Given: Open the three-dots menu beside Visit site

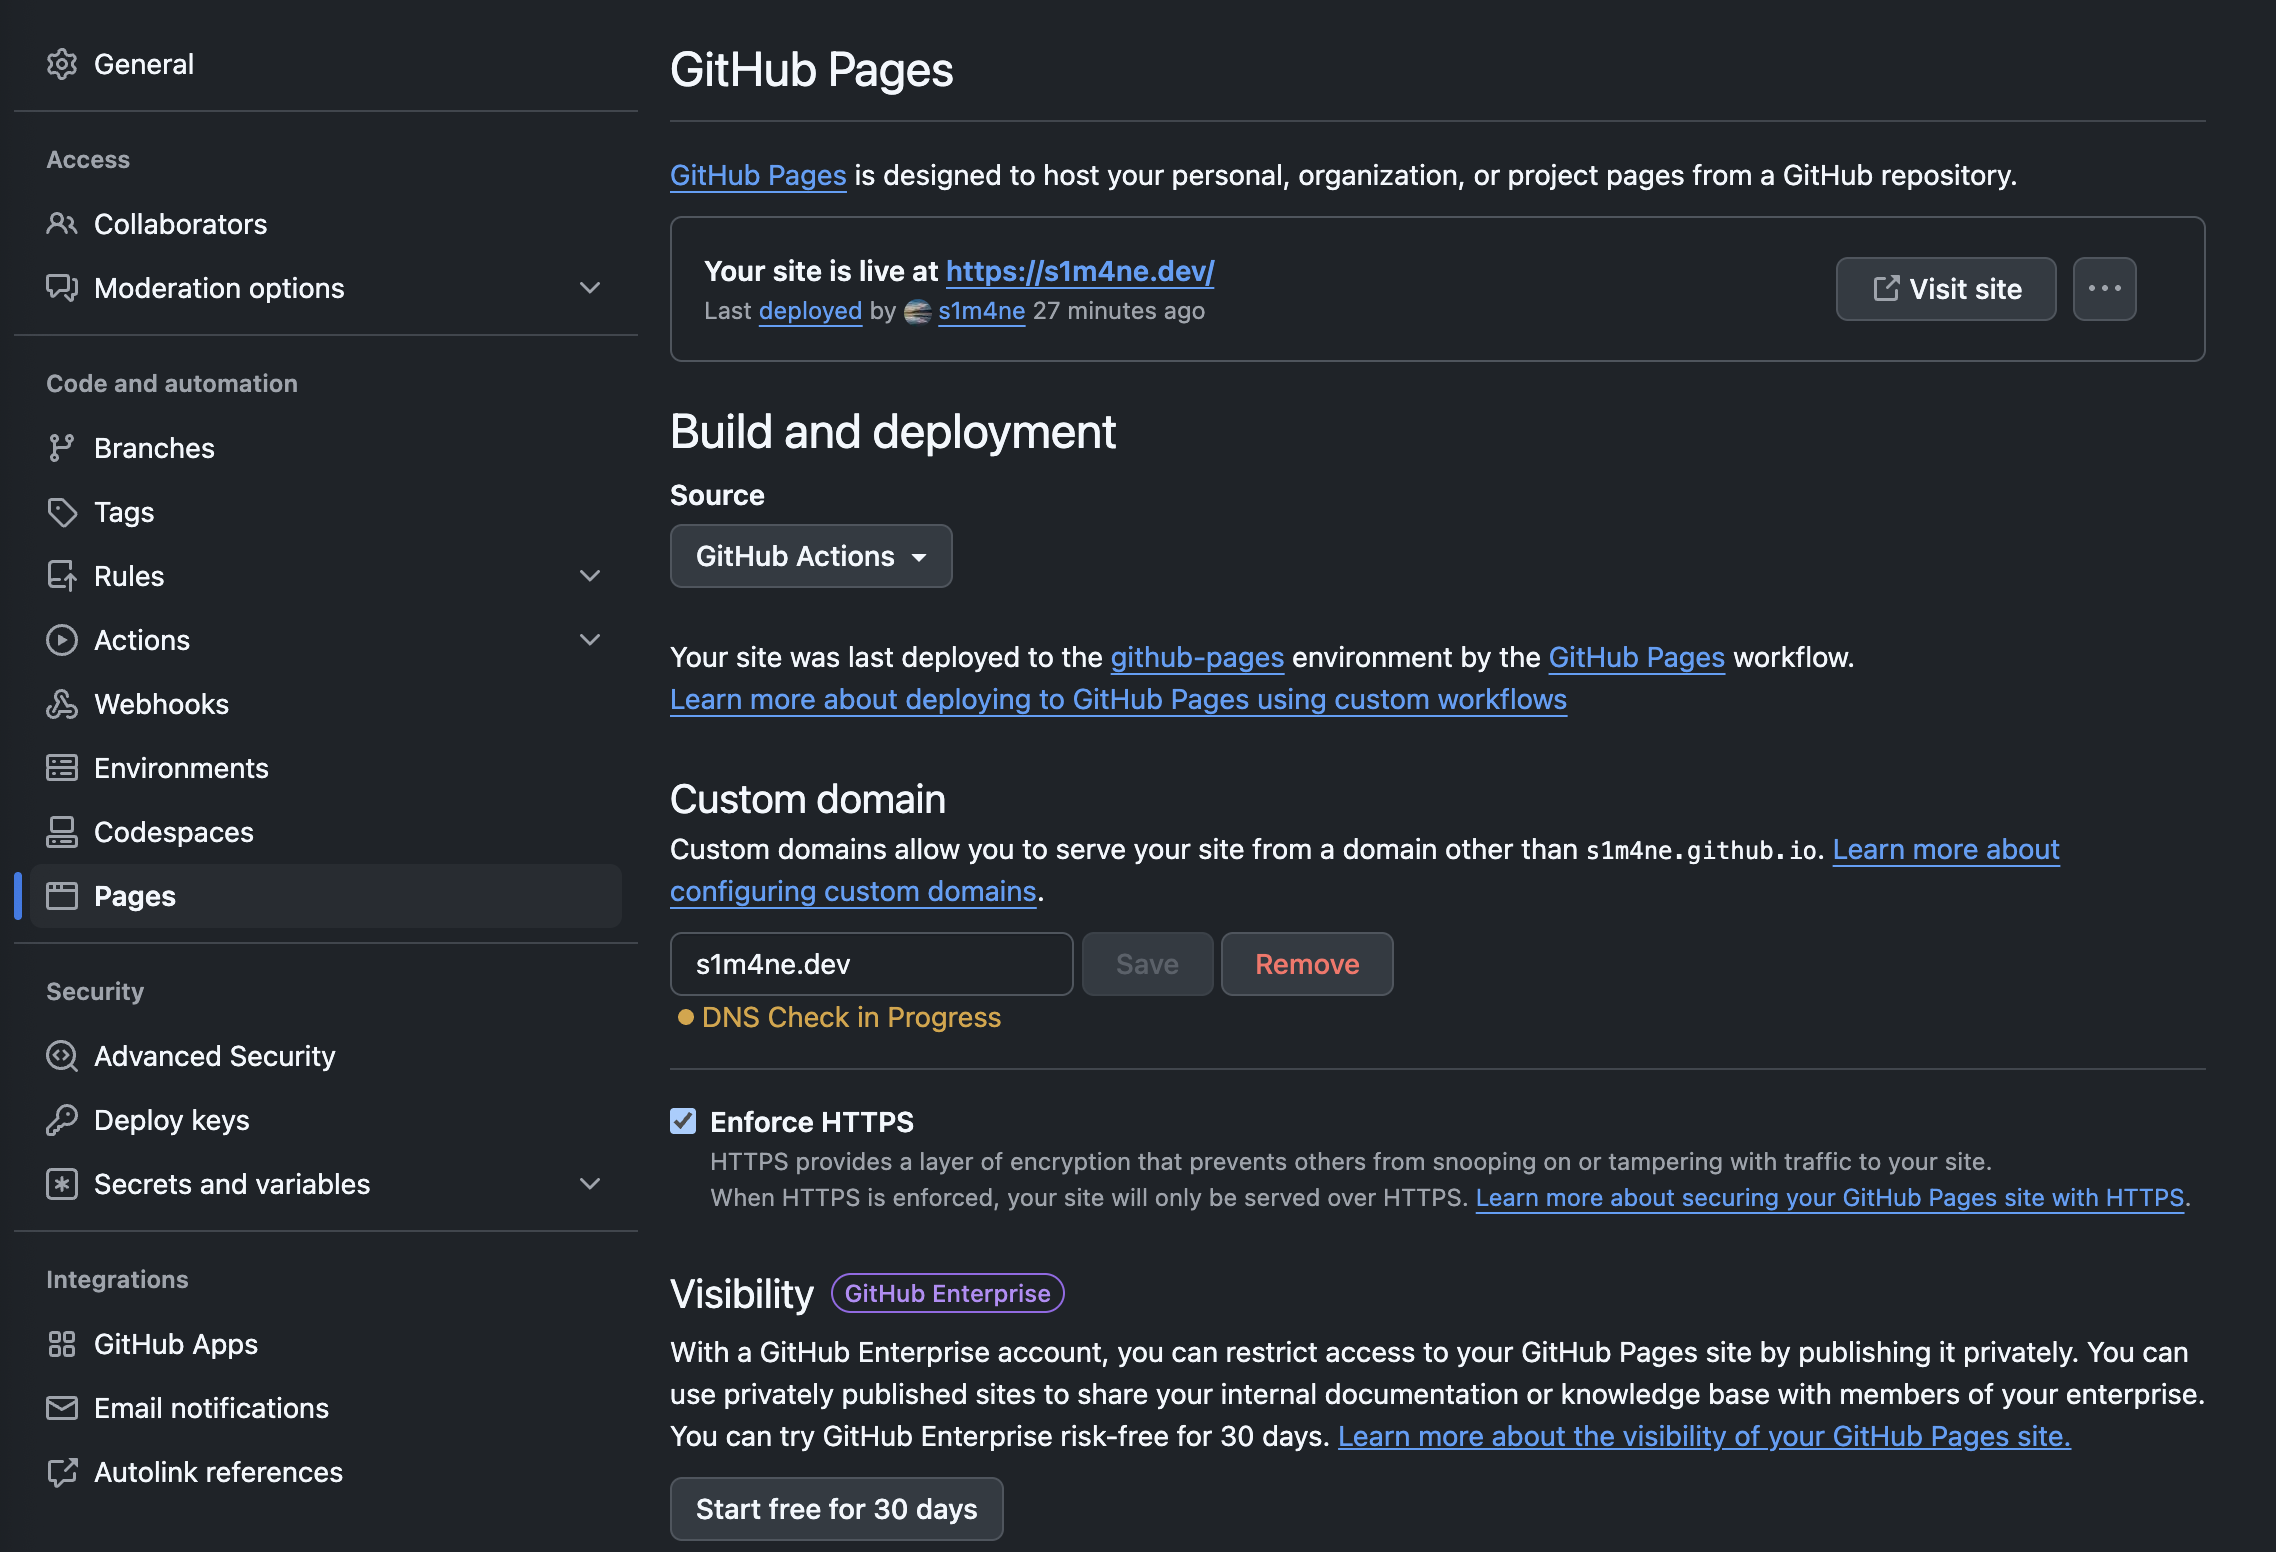Looking at the screenshot, I should pyautogui.click(x=2104, y=289).
